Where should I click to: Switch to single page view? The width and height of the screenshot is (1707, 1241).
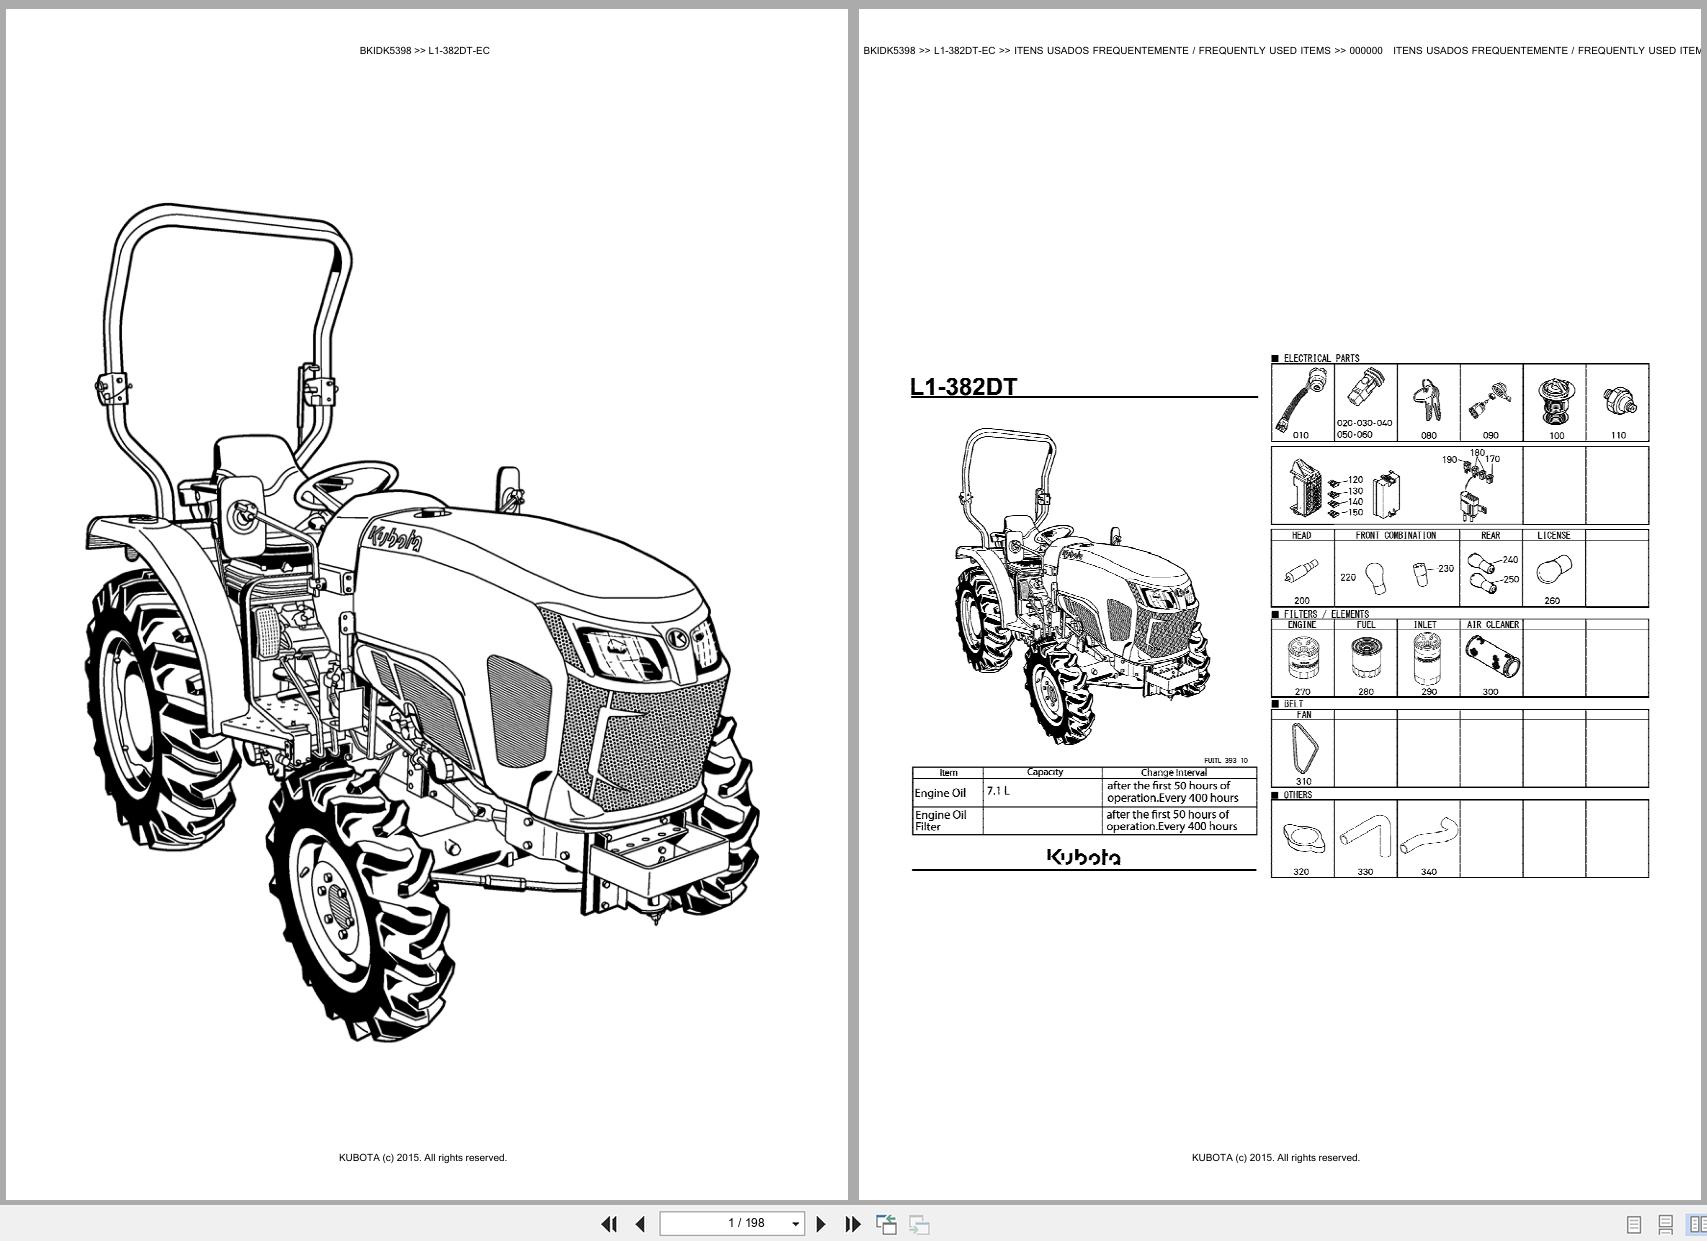(1634, 1224)
